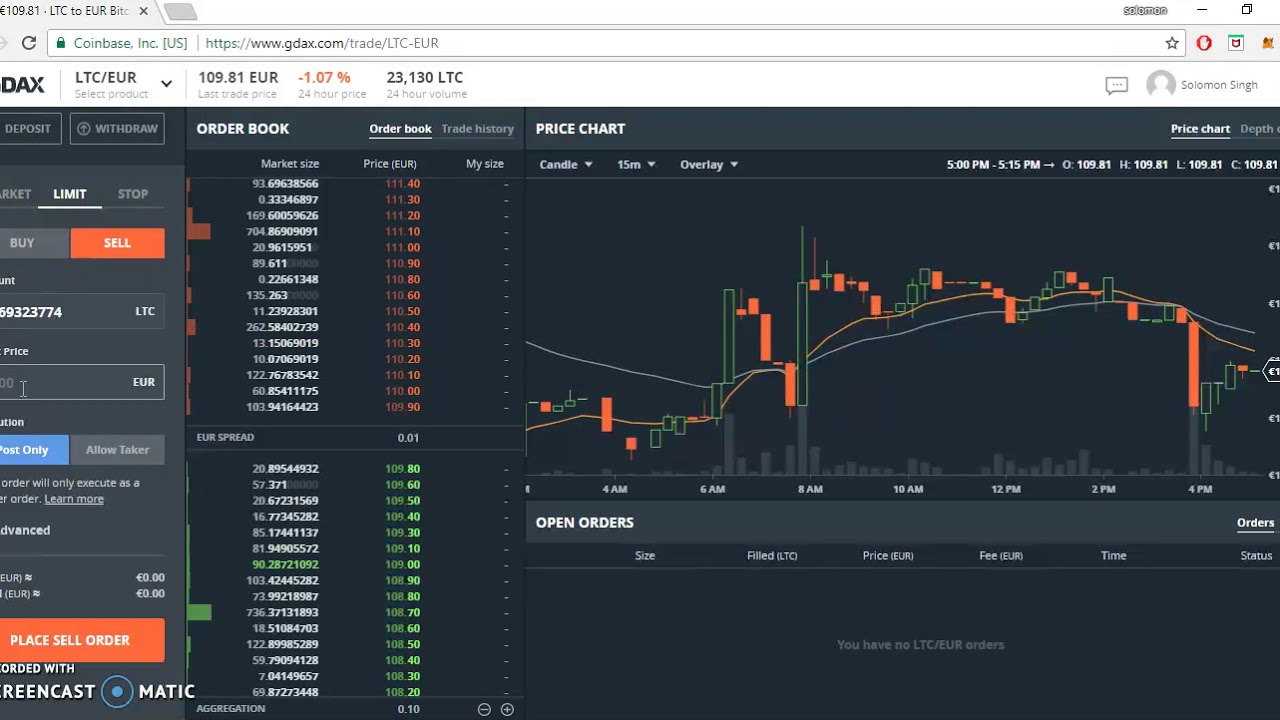Open a new browser tab
The image size is (1280, 720).
180,12
